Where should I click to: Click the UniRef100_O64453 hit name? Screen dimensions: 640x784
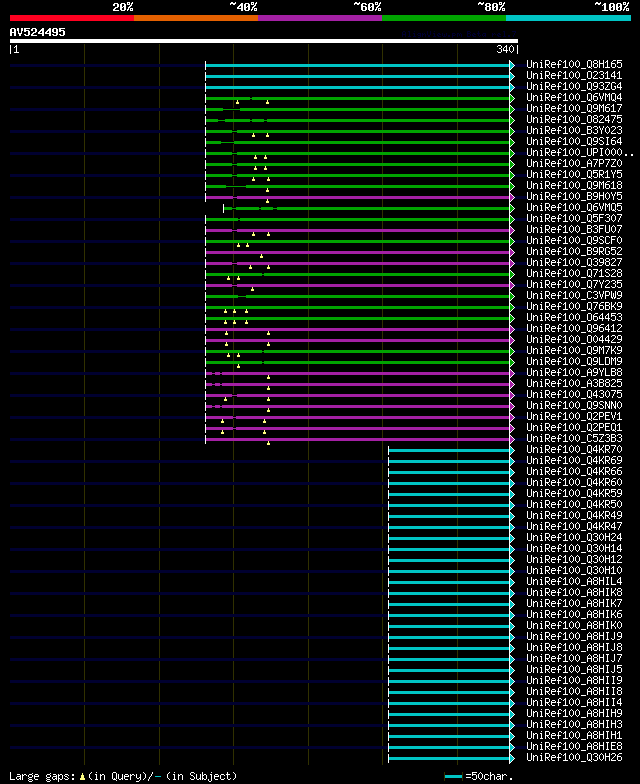(x=574, y=318)
